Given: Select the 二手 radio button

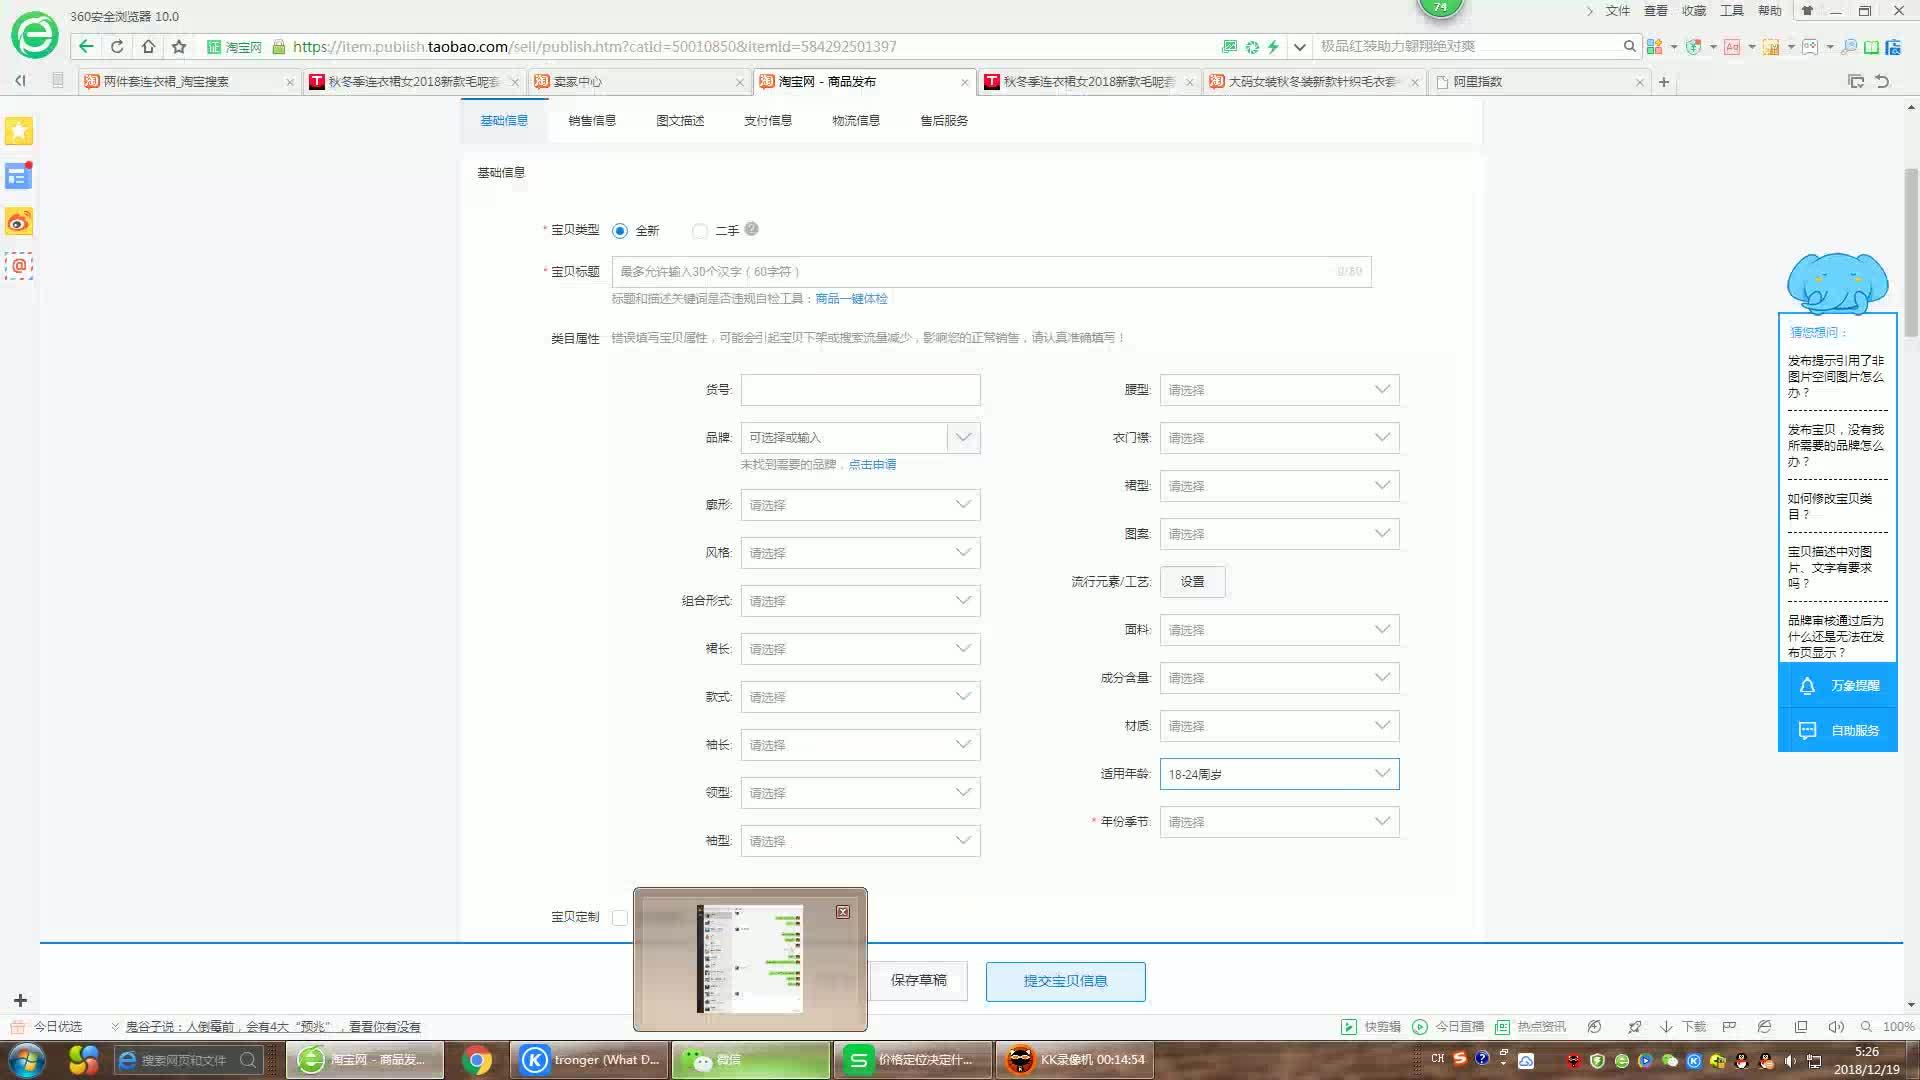Looking at the screenshot, I should (699, 231).
